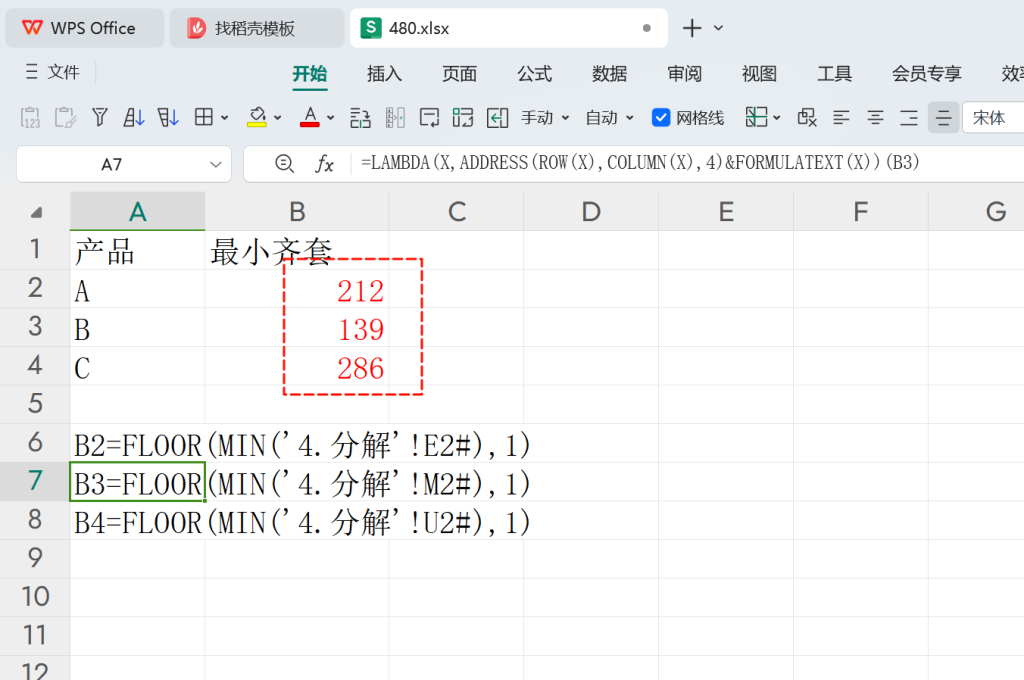
Task: Expand the new tab dropdown chevron
Action: point(718,28)
